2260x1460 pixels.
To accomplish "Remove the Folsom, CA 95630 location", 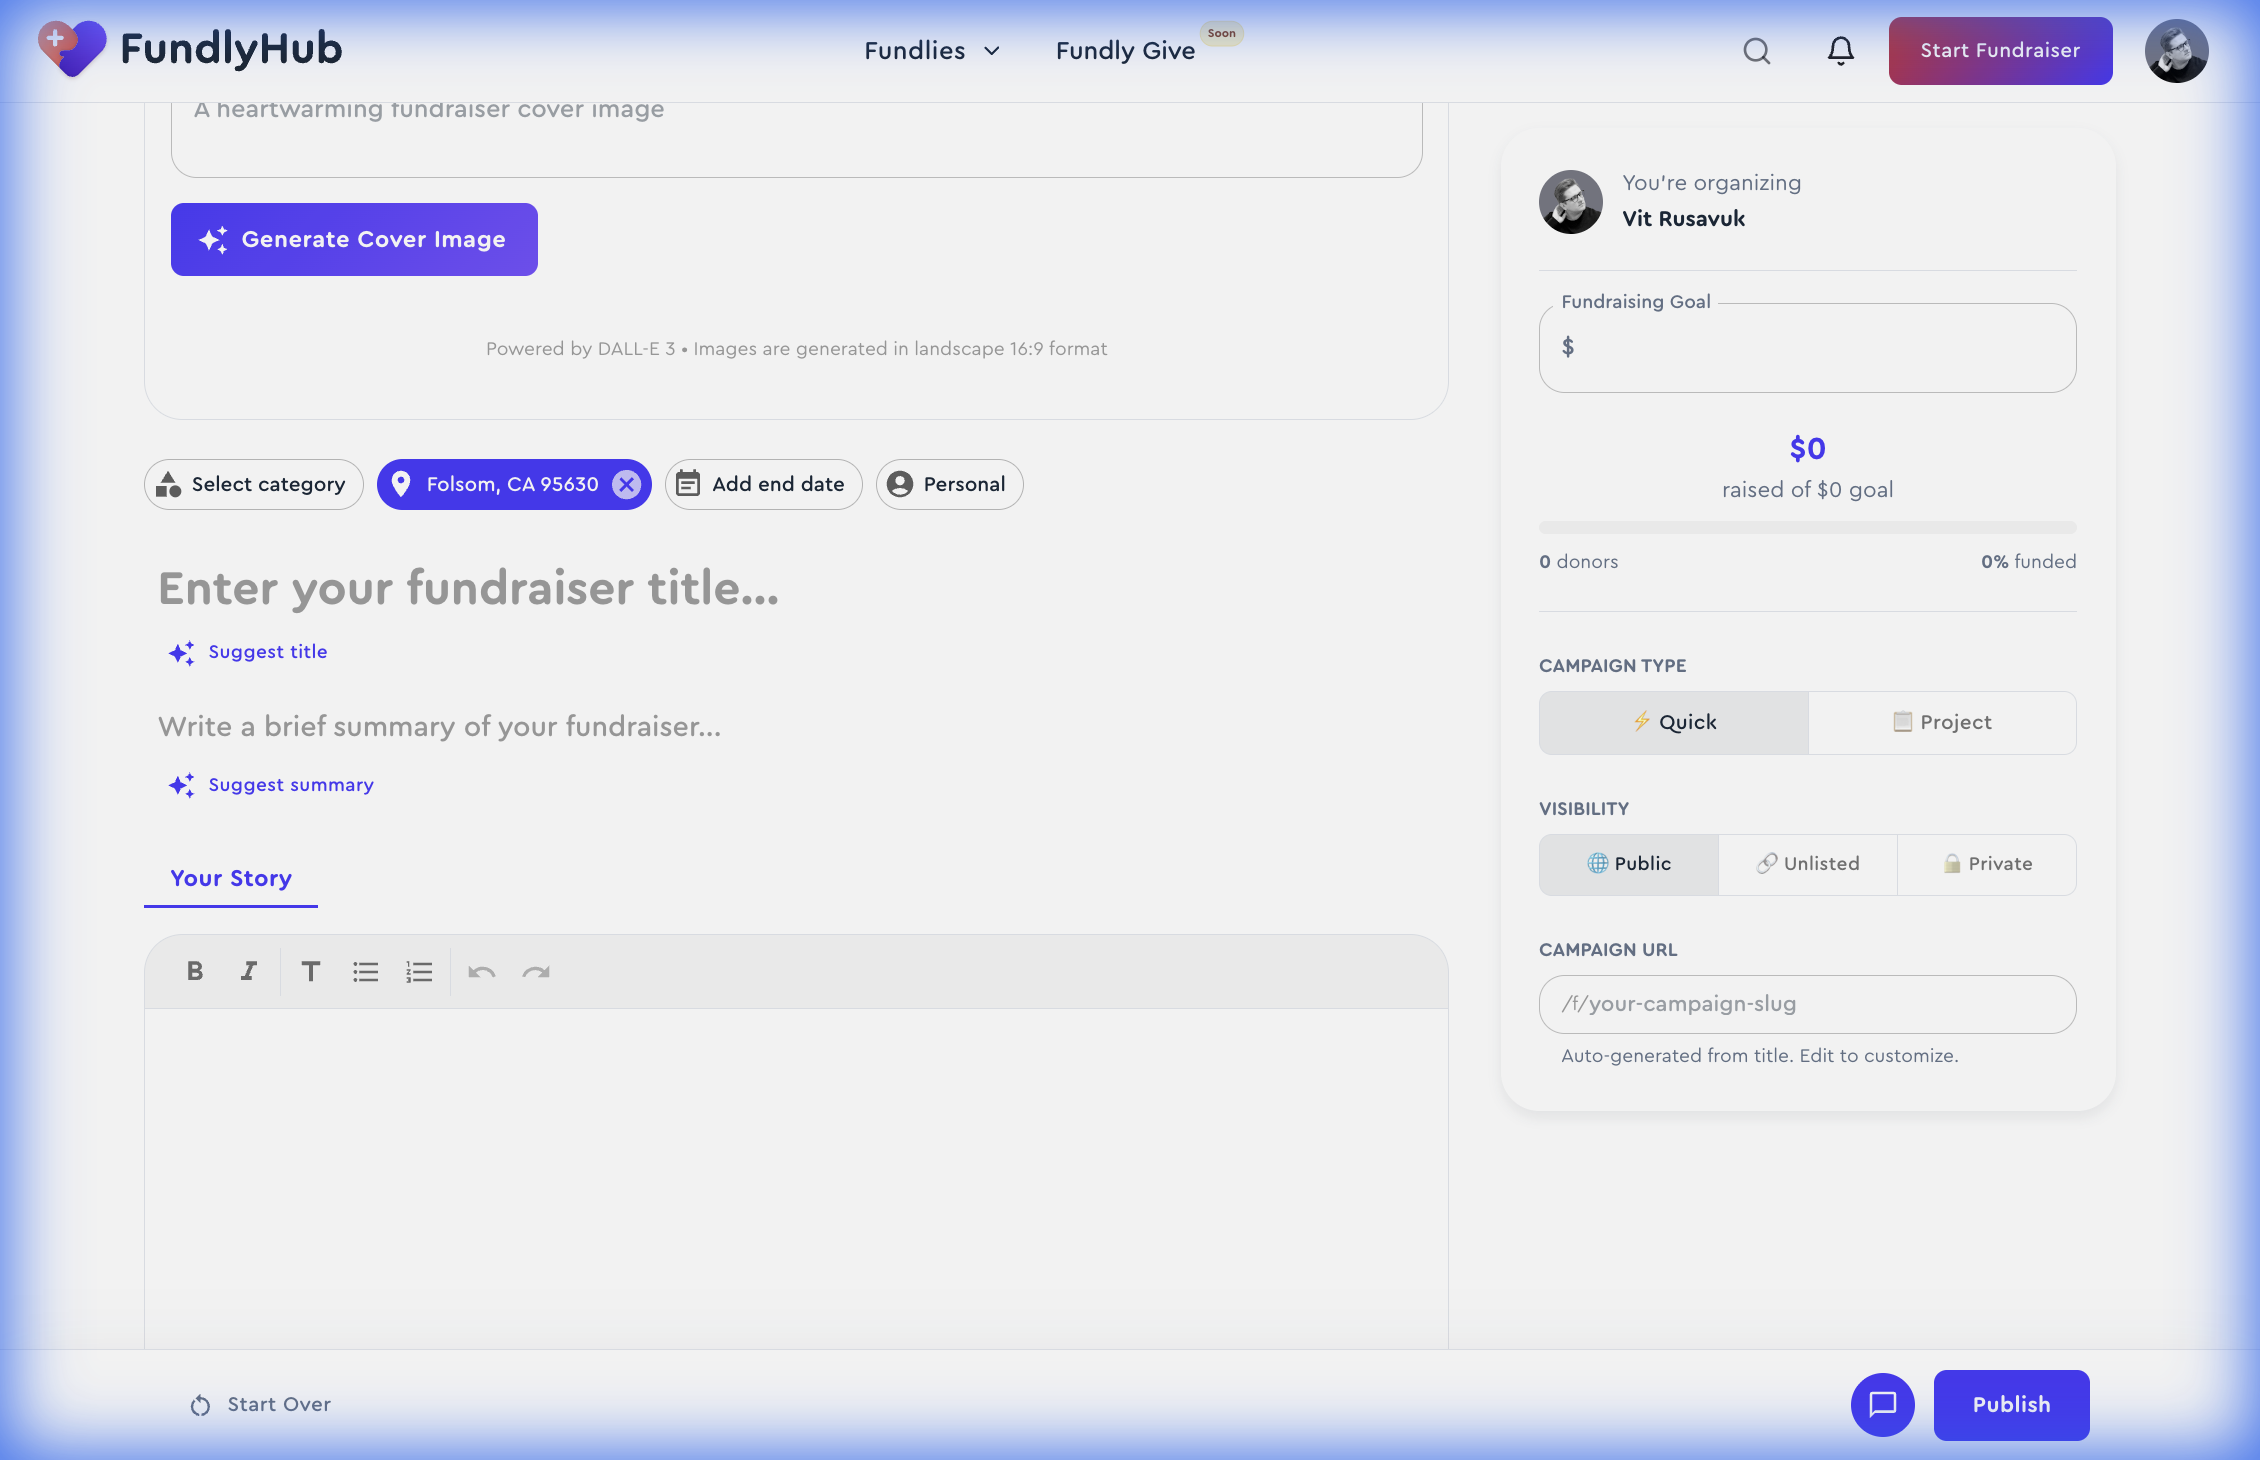I will [626, 484].
